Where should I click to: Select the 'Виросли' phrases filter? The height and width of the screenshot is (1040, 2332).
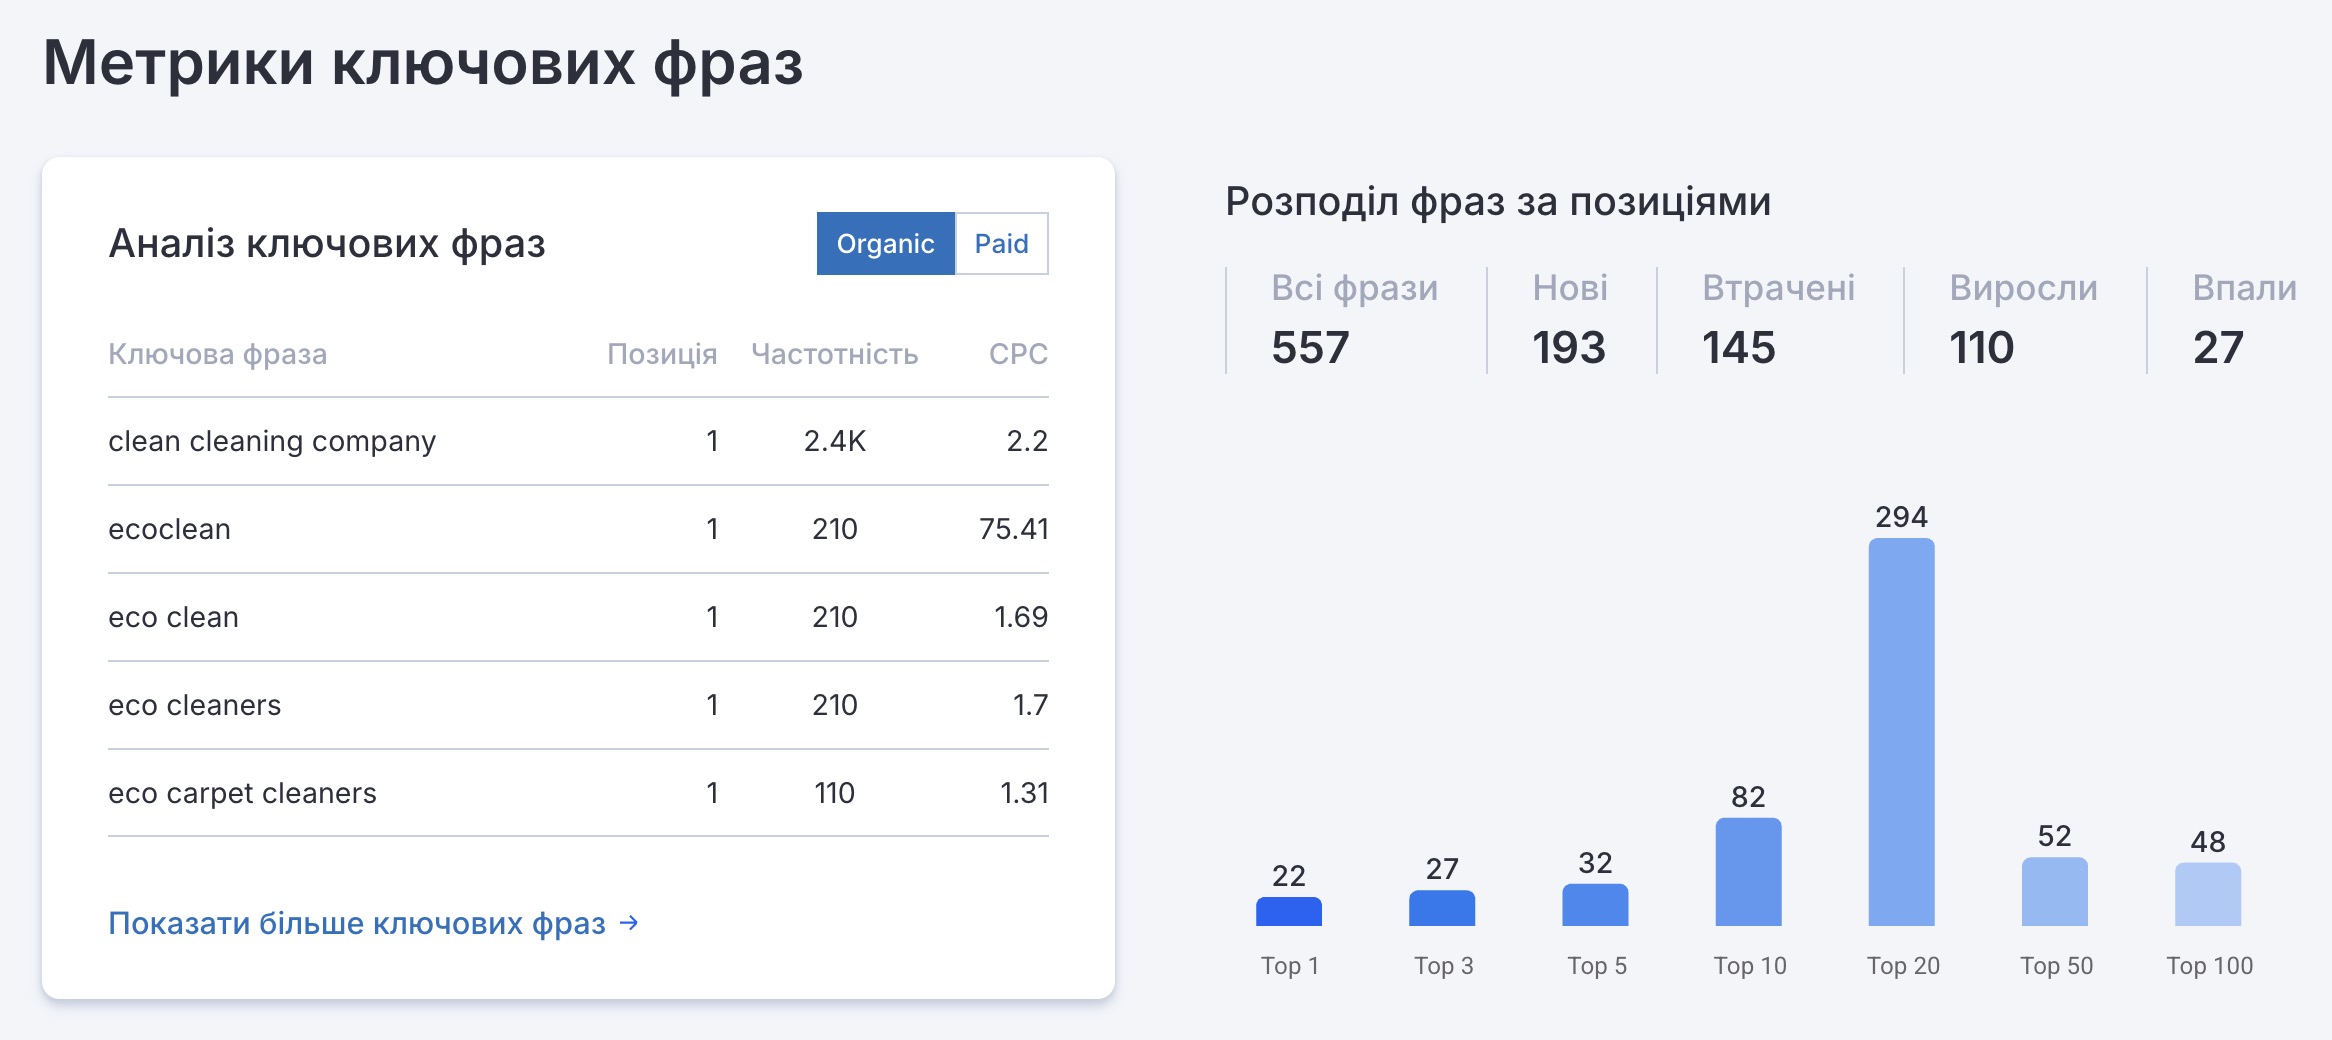(x=2022, y=320)
